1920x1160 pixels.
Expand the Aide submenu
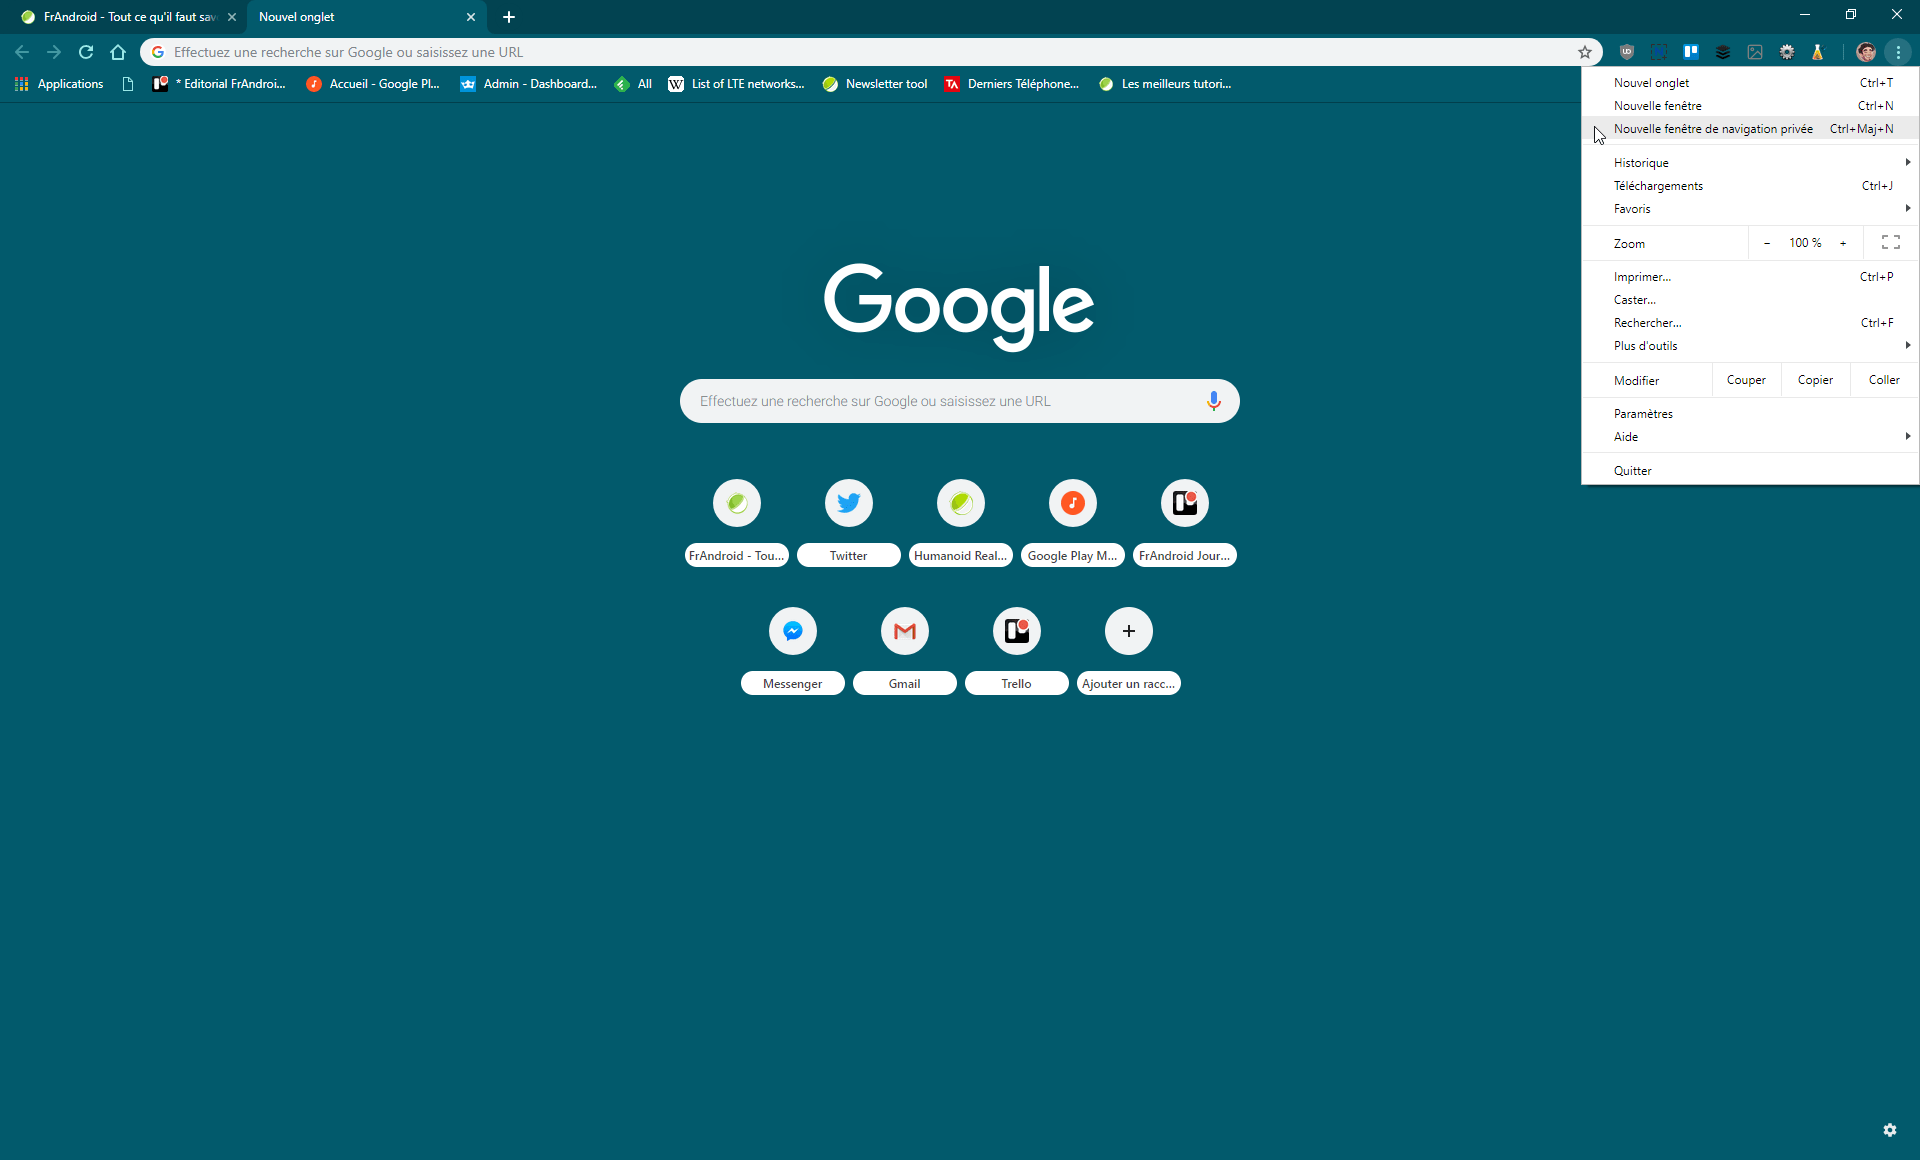[1750, 437]
